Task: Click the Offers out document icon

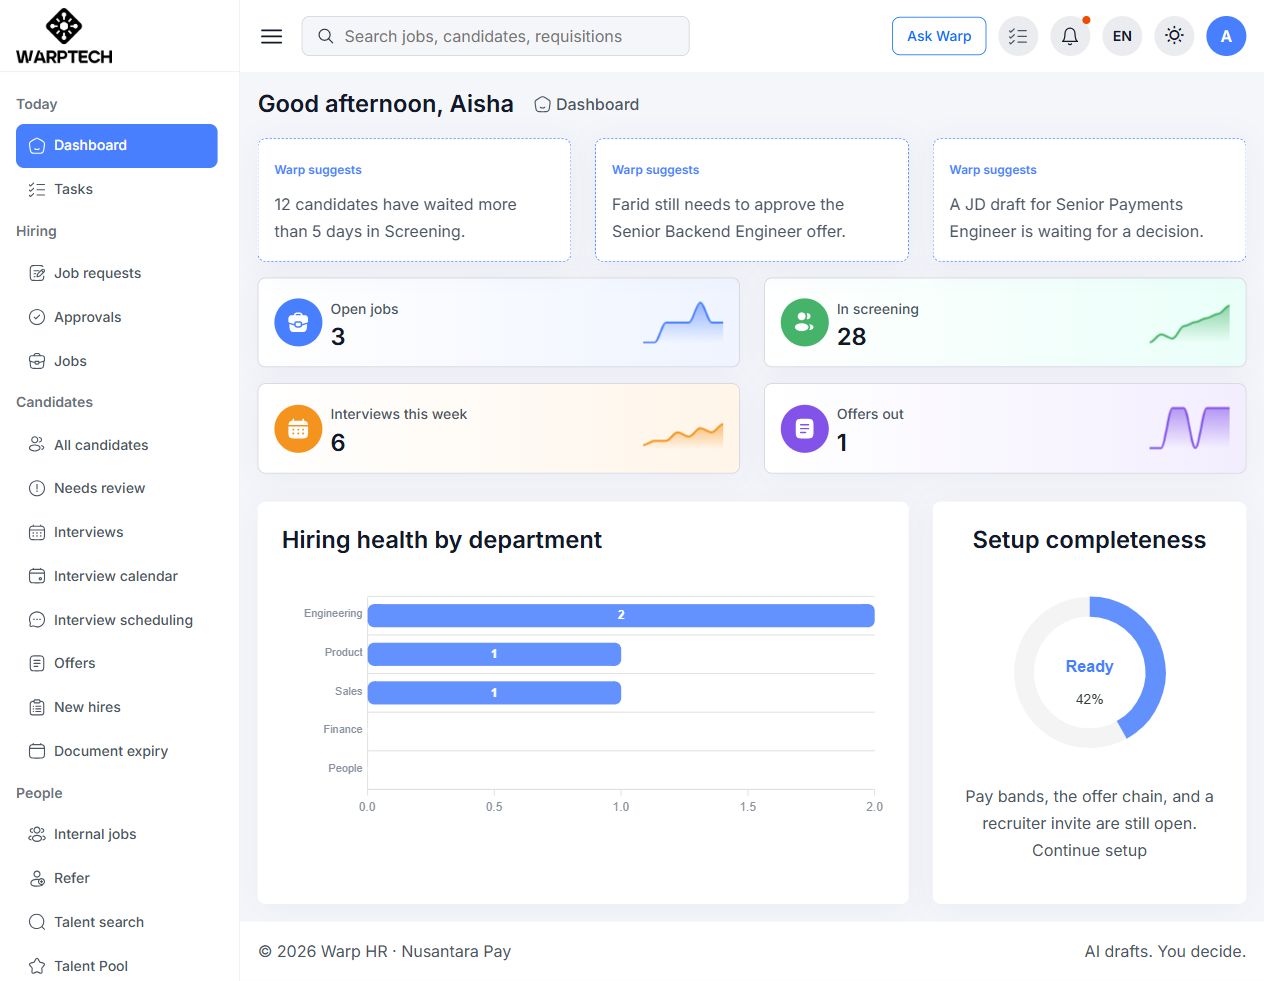Action: tap(804, 429)
